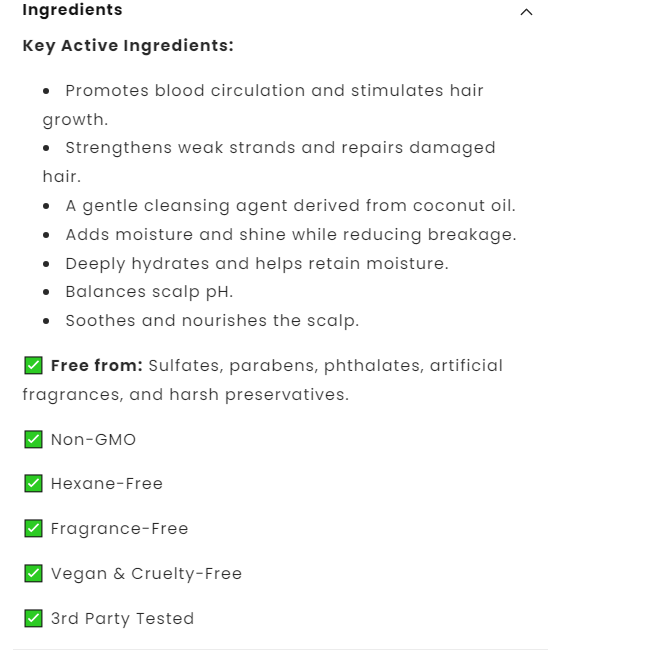This screenshot has height=660, width=650.
Task: Click the 3rd Party Tested text
Action: click(123, 618)
